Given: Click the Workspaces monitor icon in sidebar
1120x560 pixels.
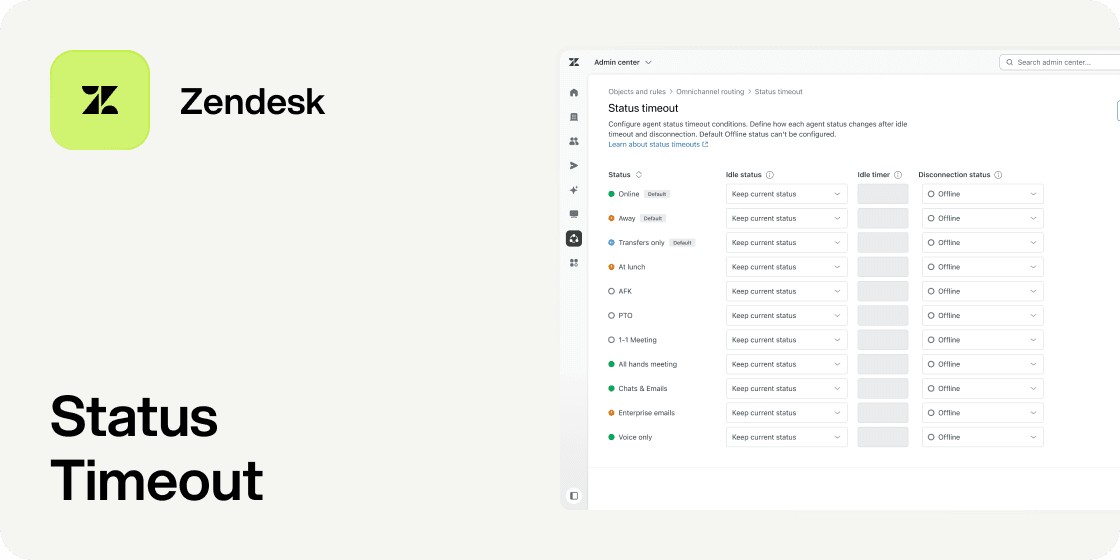Looking at the screenshot, I should [x=574, y=214].
